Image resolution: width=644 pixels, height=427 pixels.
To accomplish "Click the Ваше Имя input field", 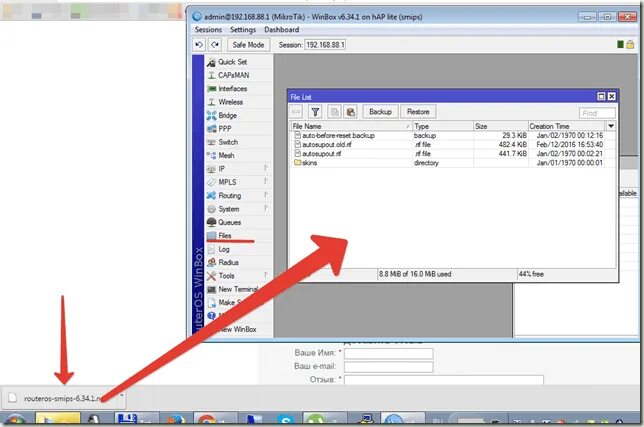I will click(x=389, y=353).
